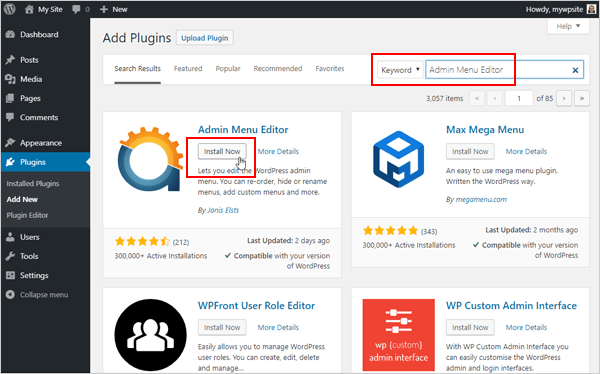Click the Dashboard gauge icon
This screenshot has height=374, width=600.
[x=10, y=34]
